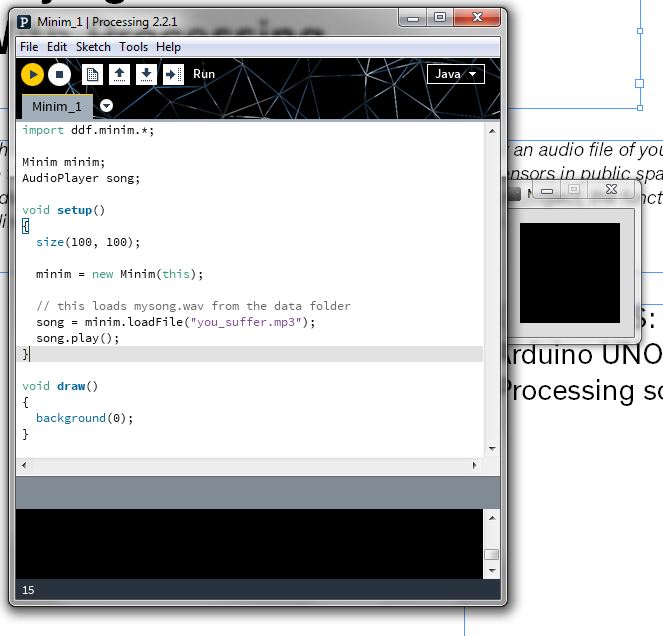Click the console scrollbar thumb
The width and height of the screenshot is (663, 636).
click(491, 555)
